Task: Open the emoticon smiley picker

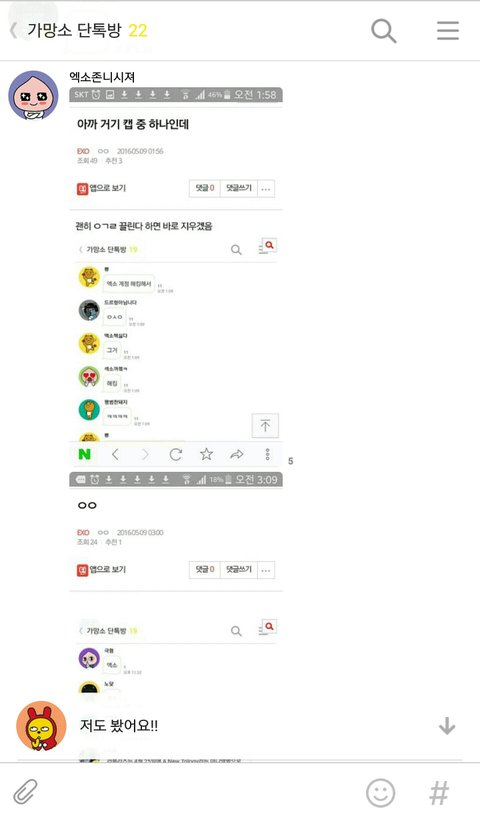Action: 381,793
